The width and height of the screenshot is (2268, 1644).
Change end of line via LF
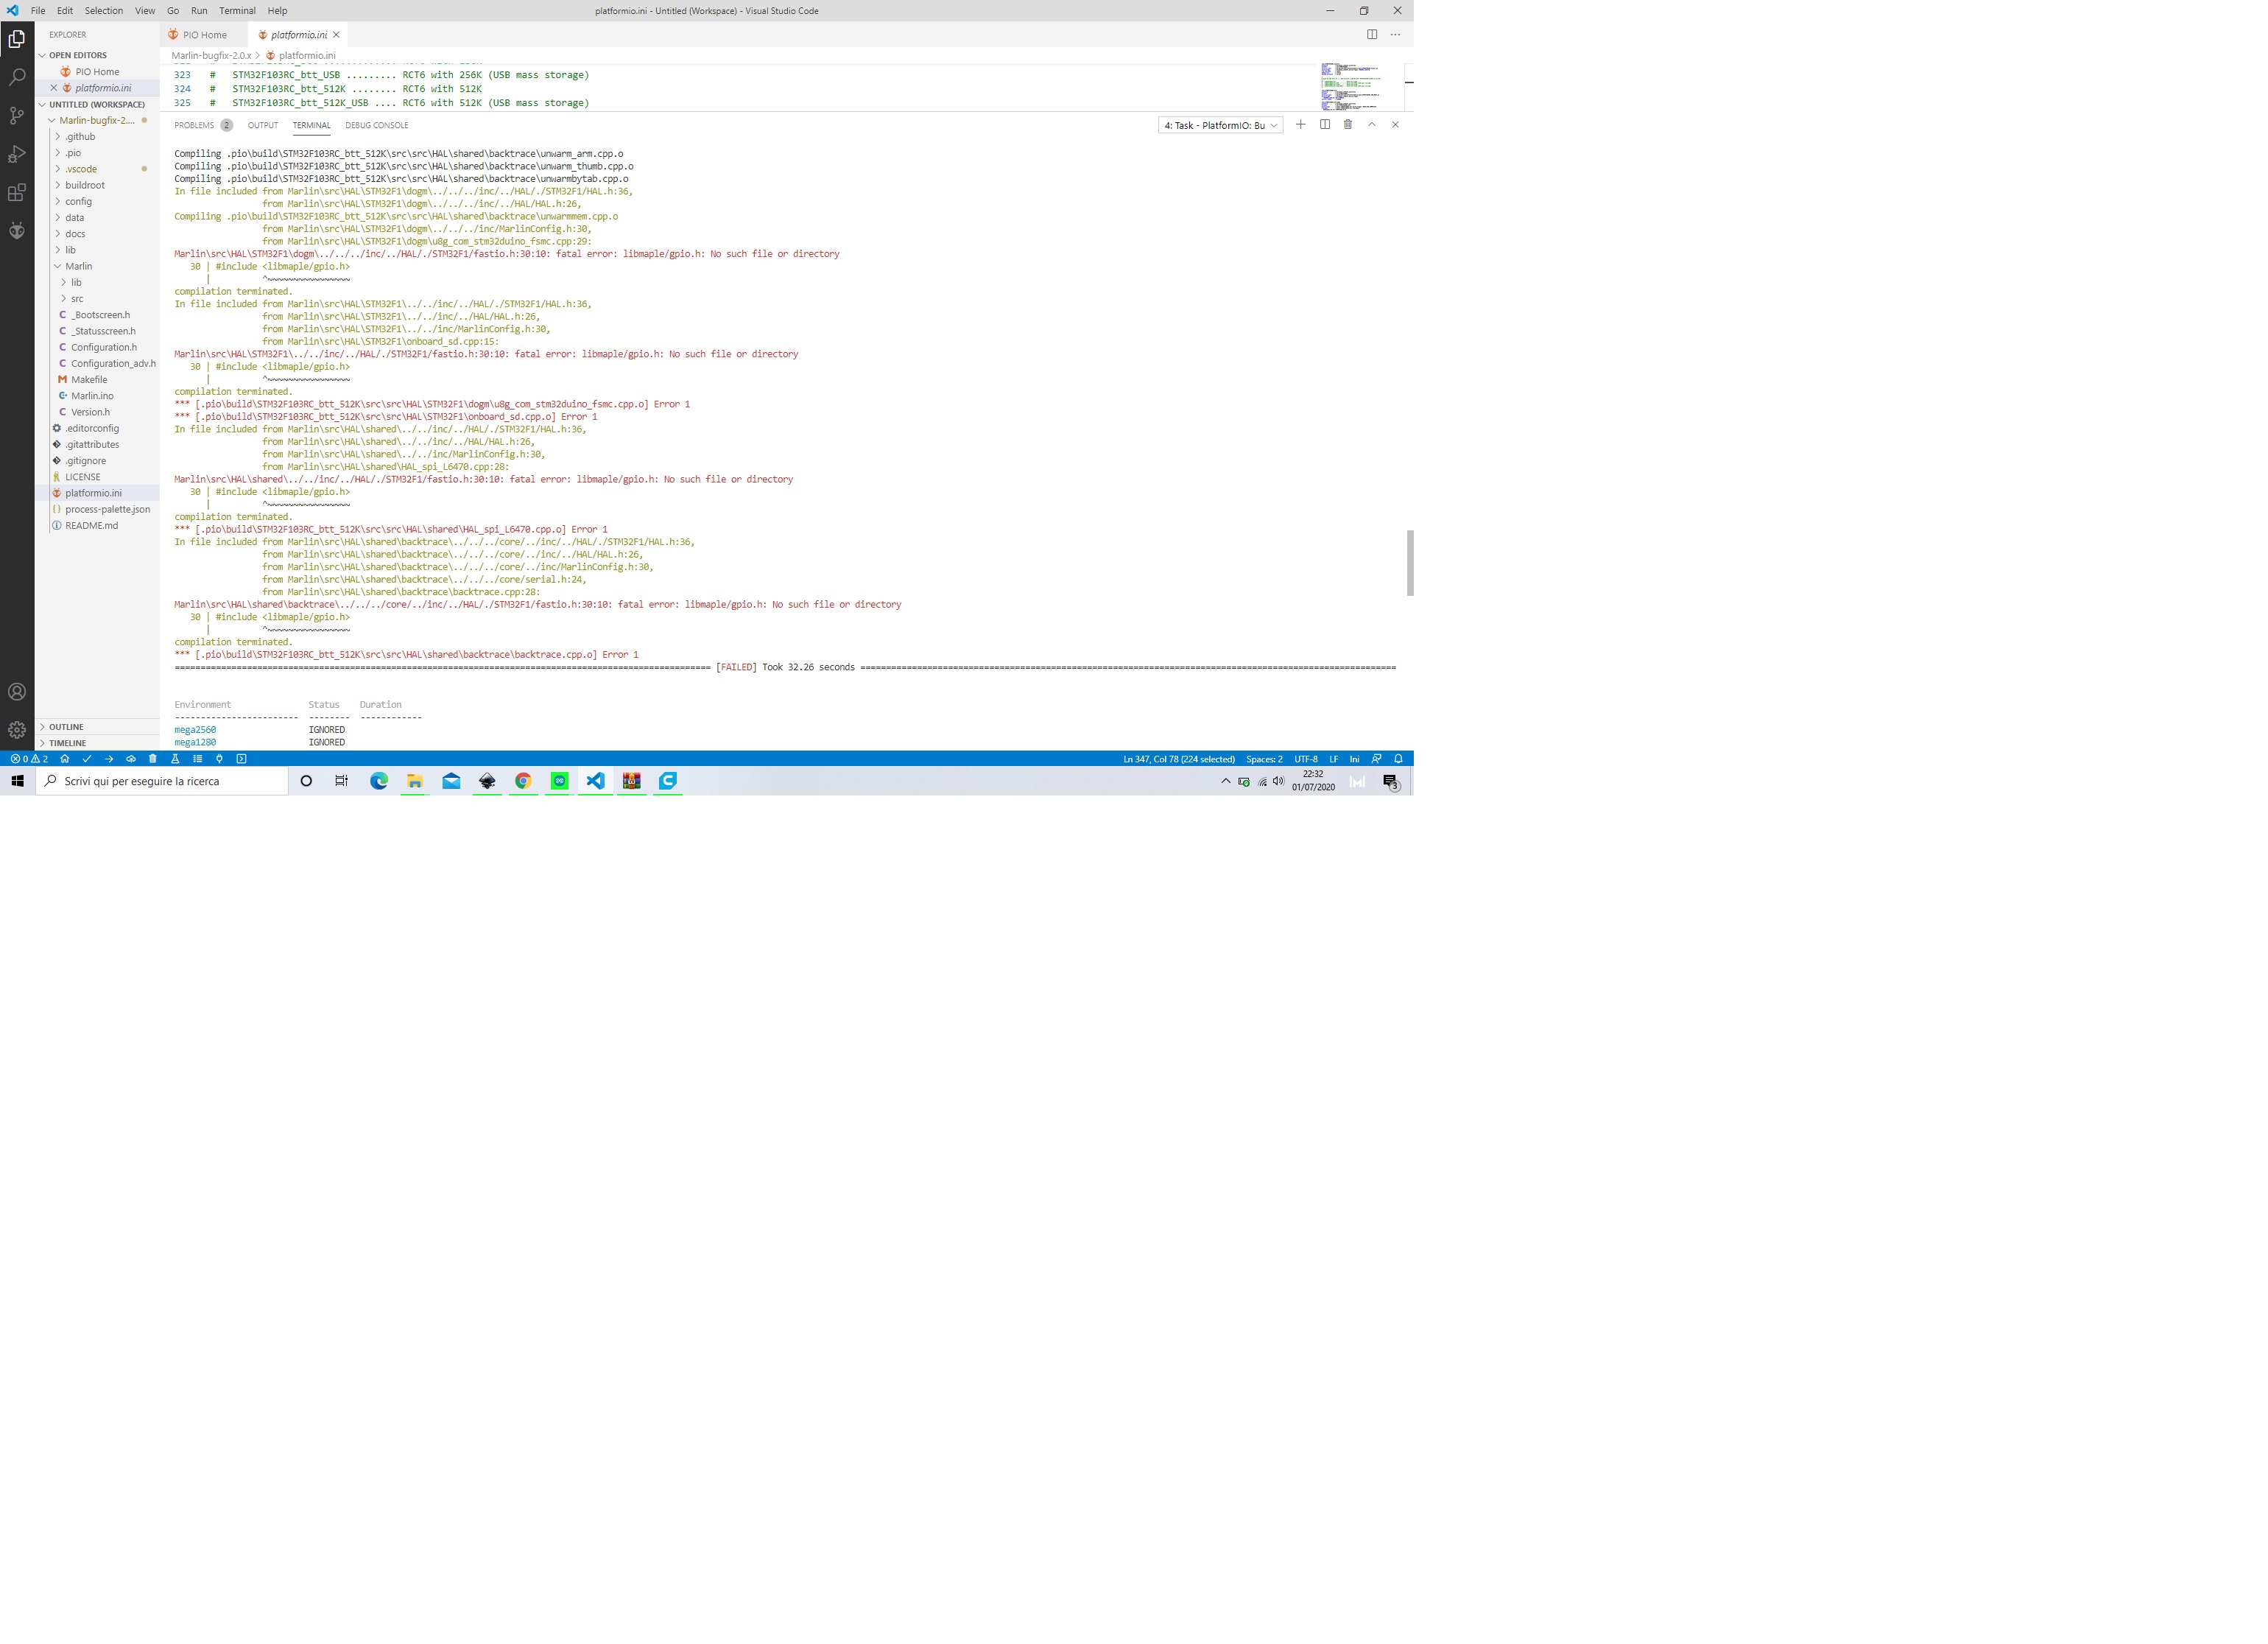coord(1333,759)
